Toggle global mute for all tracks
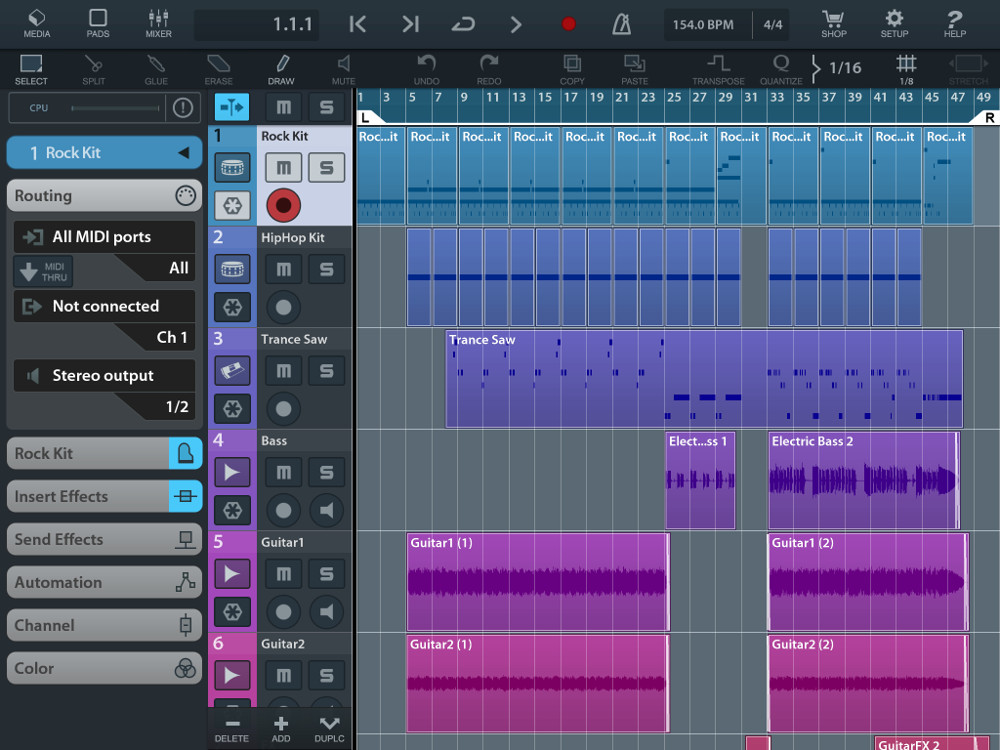 pyautogui.click(x=283, y=107)
